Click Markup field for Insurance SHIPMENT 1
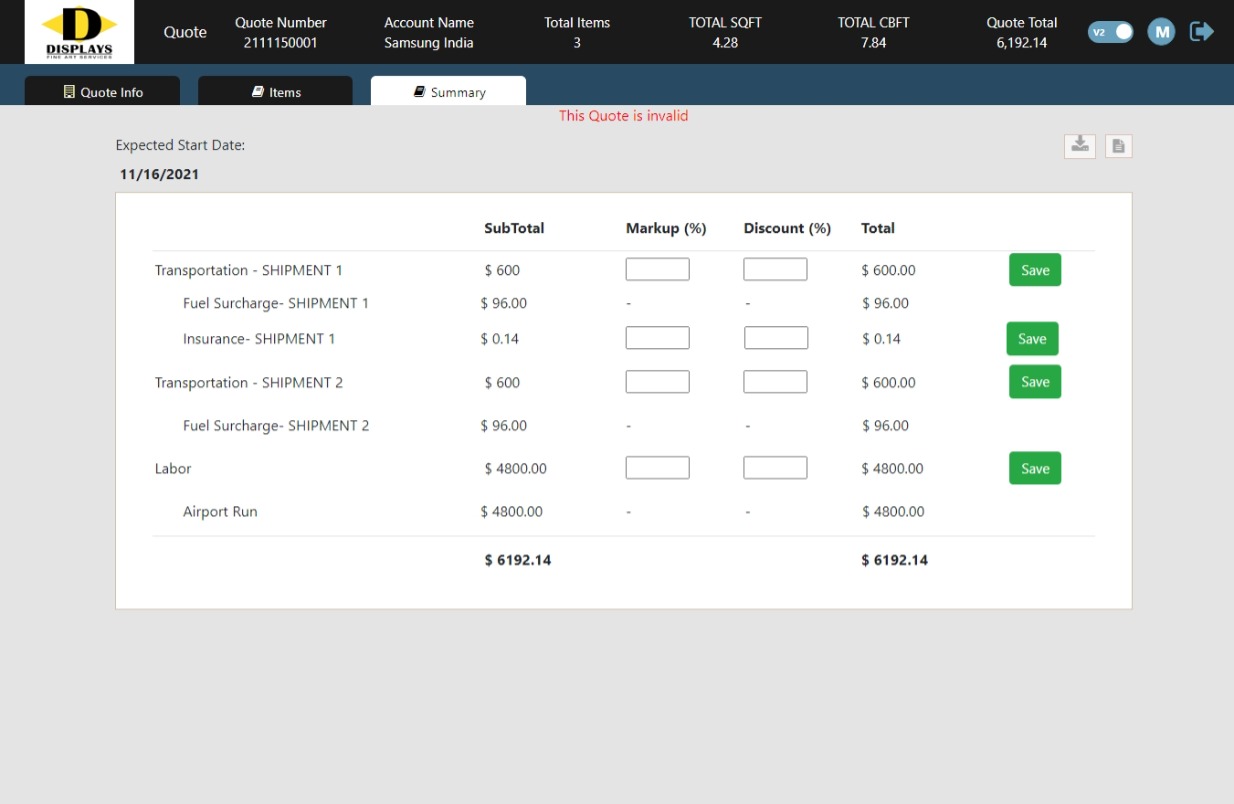This screenshot has height=804, width=1234. point(657,338)
